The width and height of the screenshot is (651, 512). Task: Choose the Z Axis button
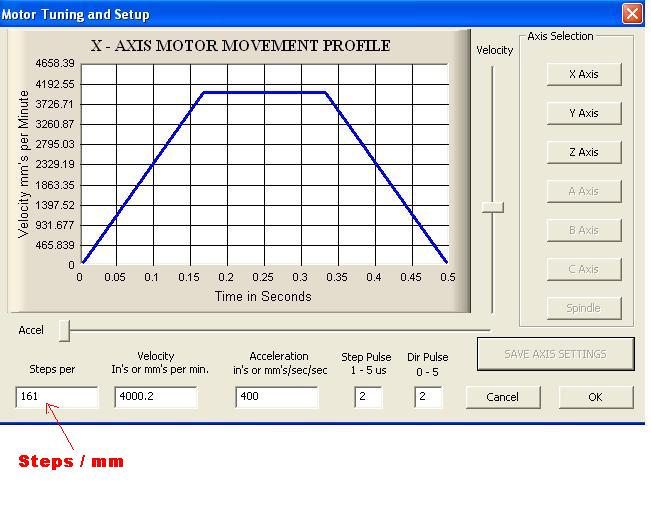pyautogui.click(x=584, y=152)
